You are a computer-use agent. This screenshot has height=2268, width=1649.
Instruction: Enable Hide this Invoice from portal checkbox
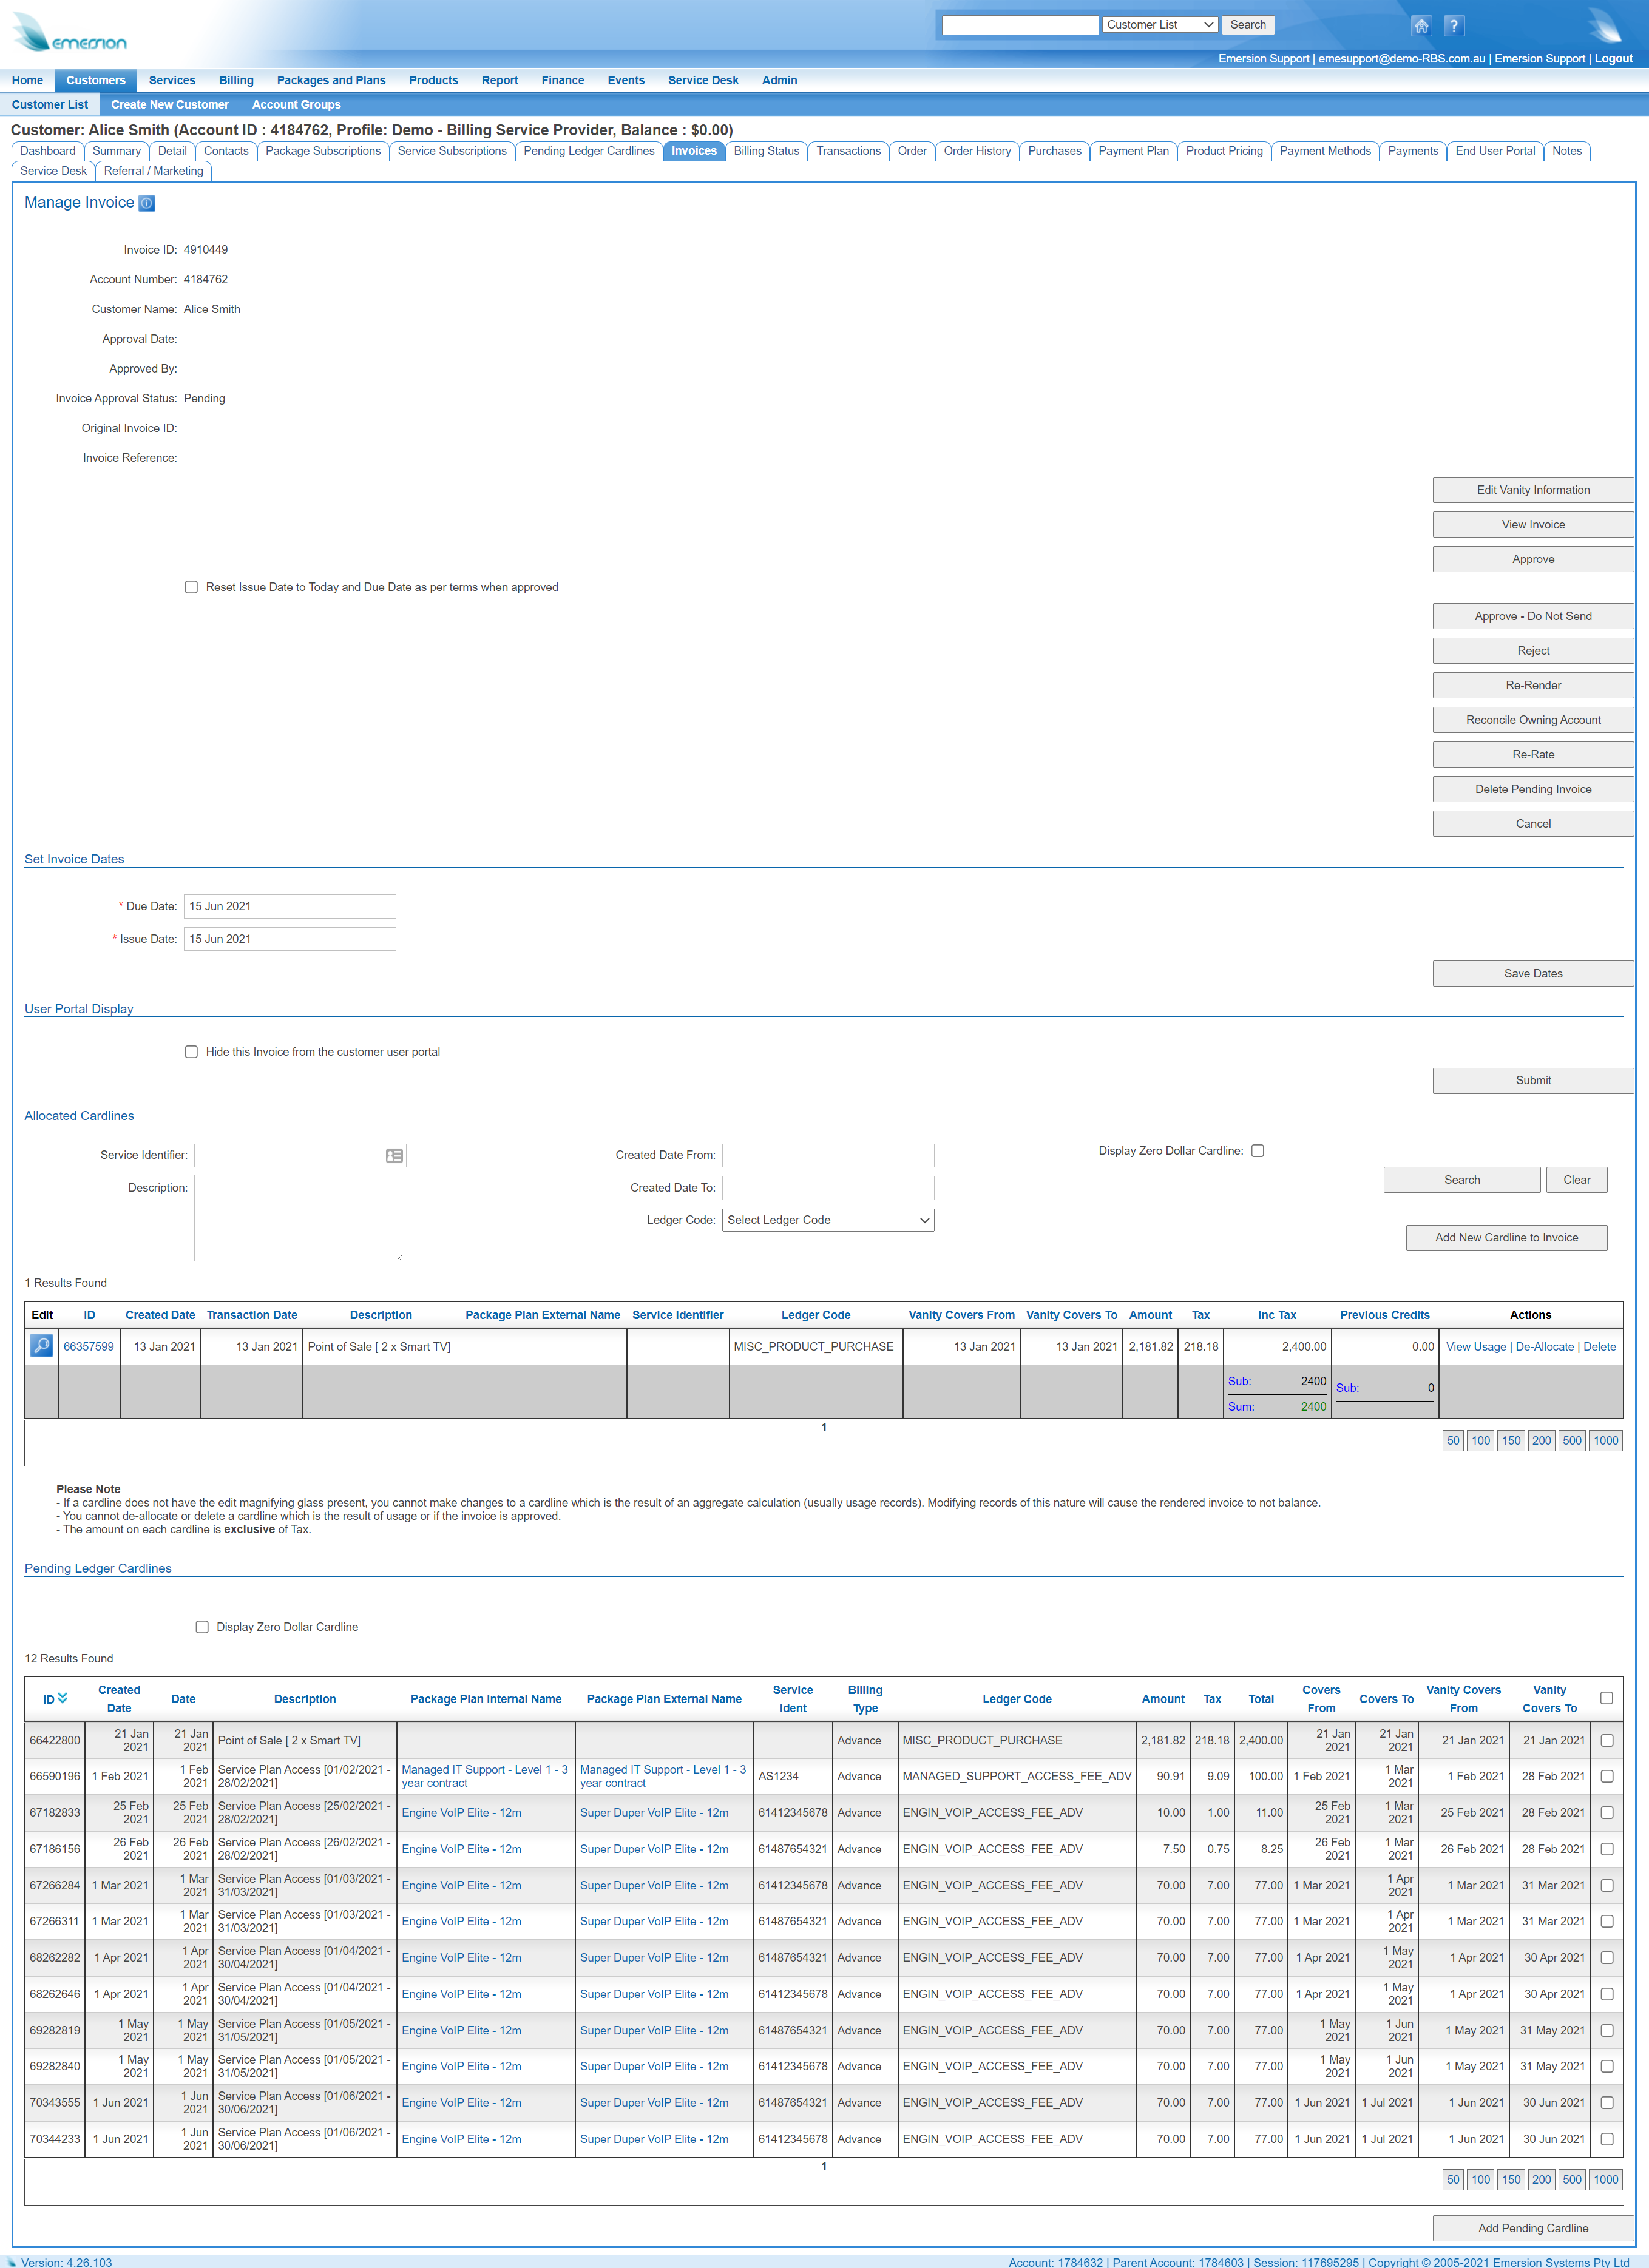point(191,1052)
